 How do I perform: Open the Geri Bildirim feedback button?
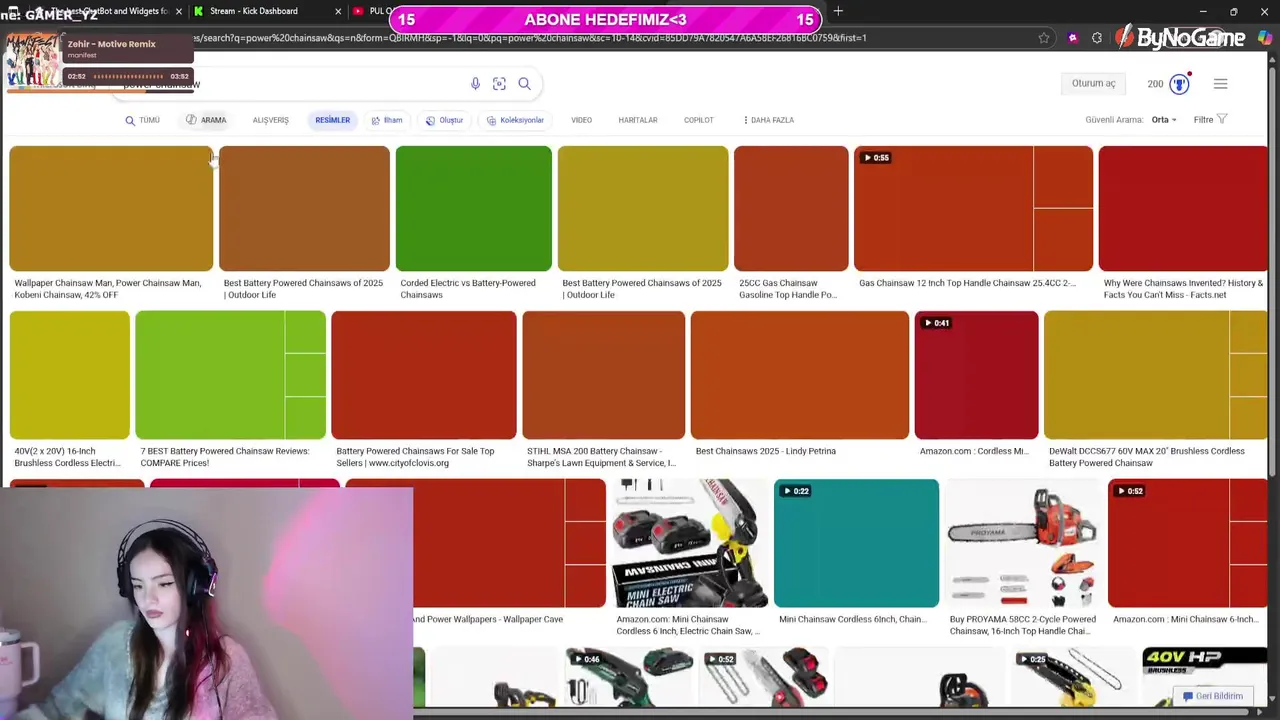1212,696
